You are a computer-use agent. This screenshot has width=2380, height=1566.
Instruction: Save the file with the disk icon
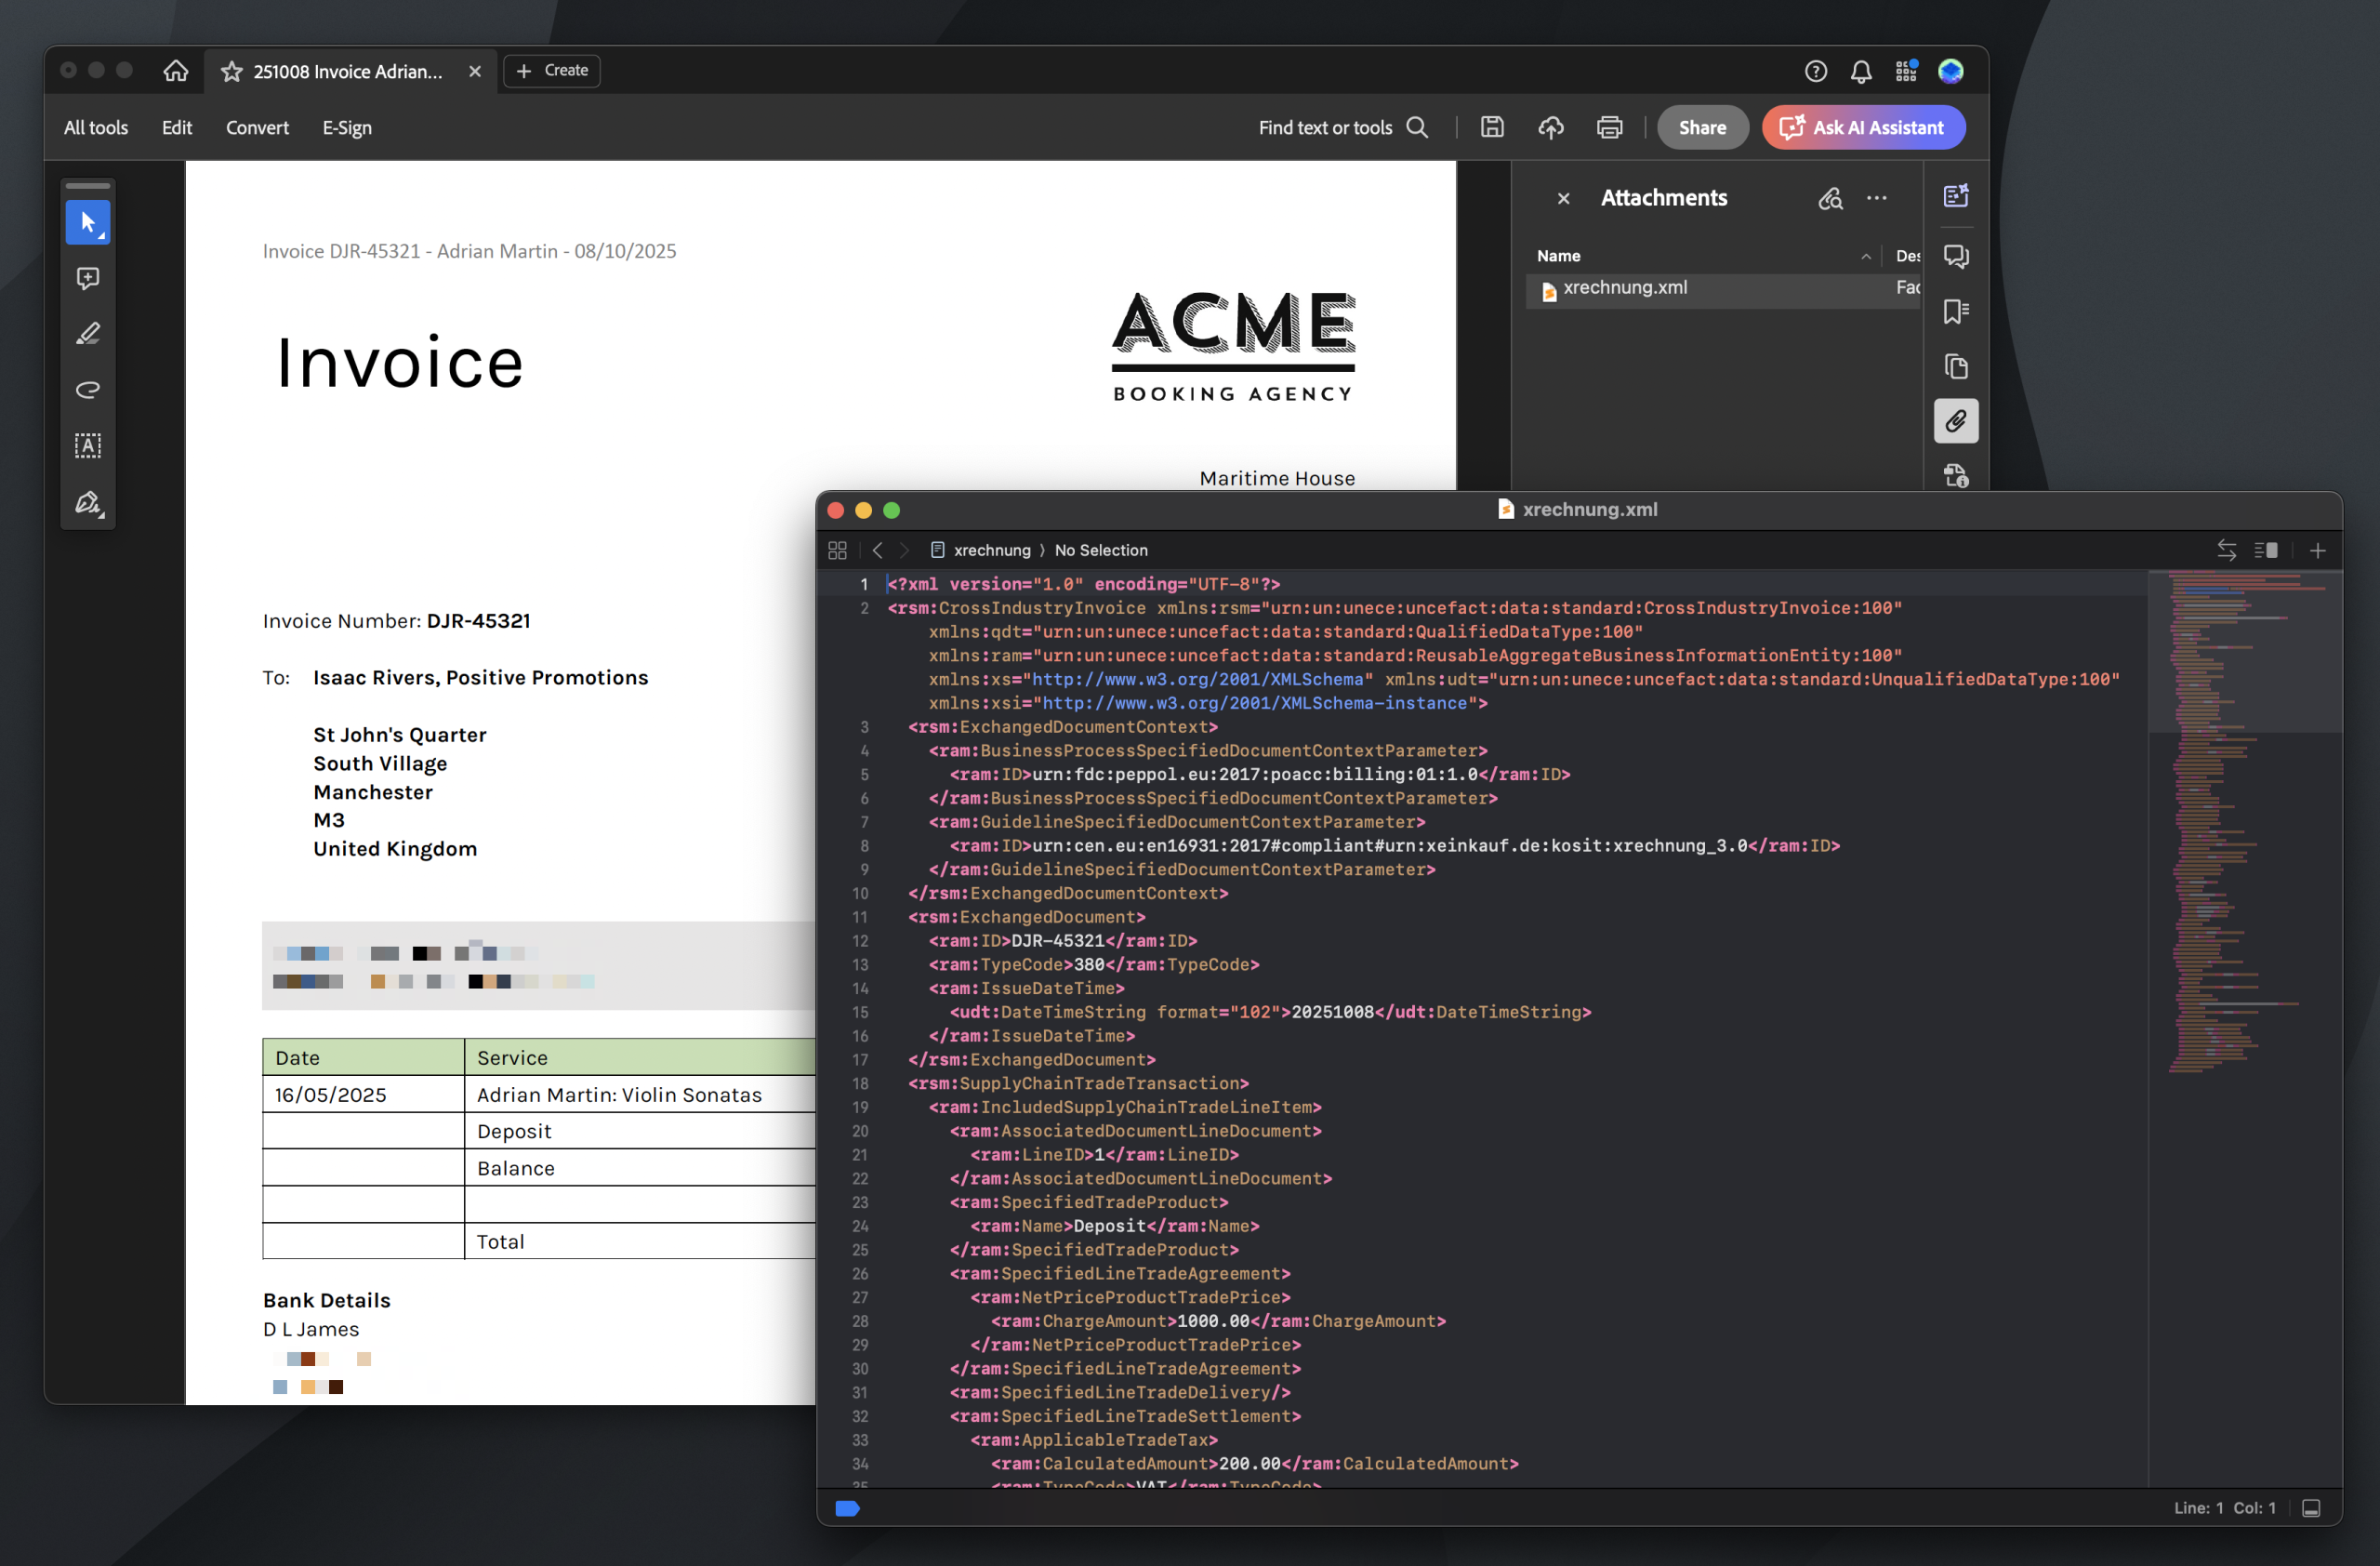coord(1491,127)
